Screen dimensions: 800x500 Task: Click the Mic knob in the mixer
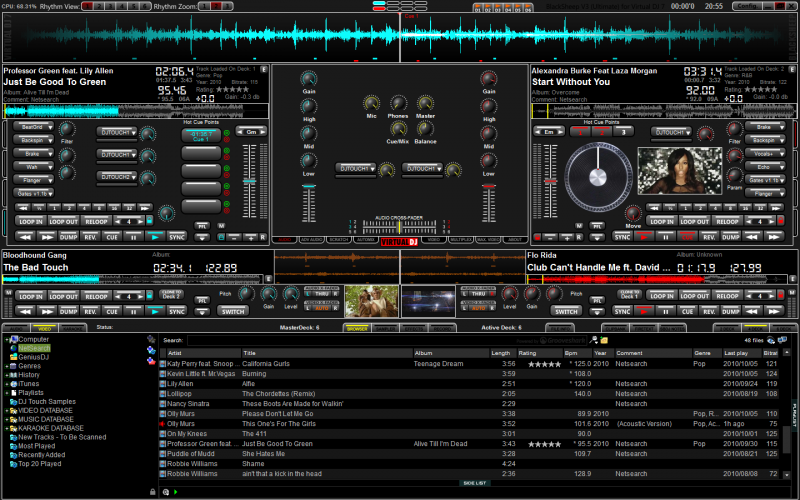371,104
